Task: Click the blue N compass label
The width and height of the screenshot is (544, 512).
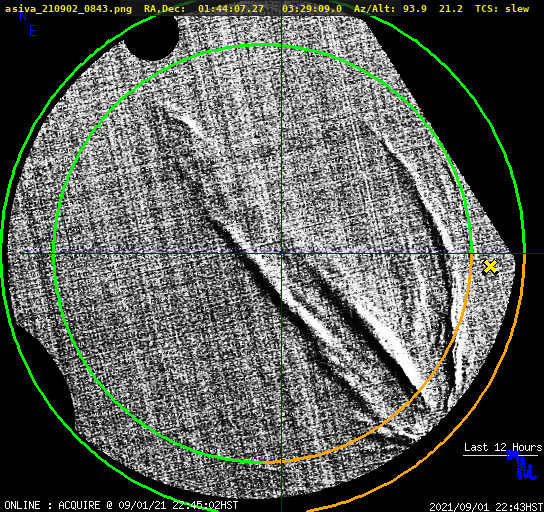Action: point(23,16)
